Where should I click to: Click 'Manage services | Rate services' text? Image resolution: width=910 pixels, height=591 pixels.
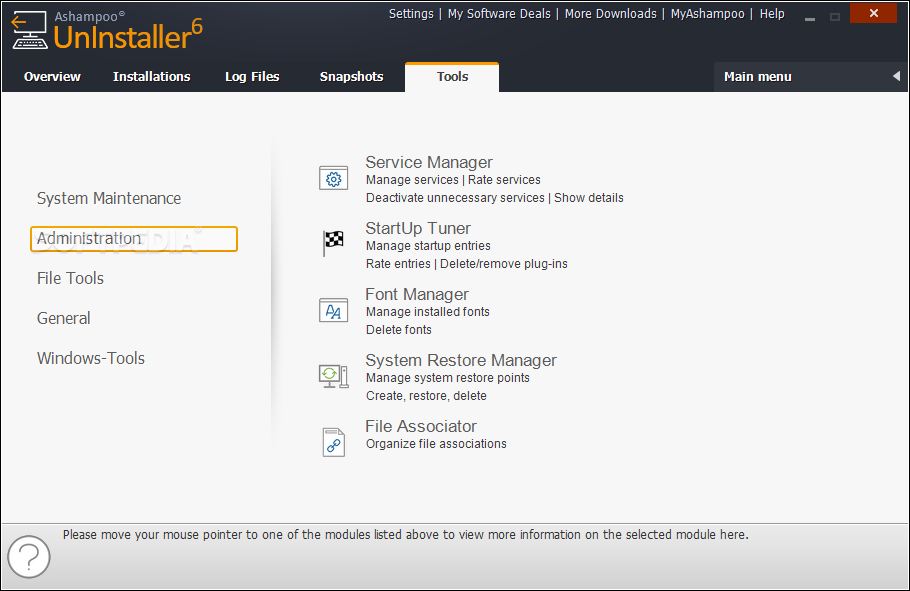click(453, 180)
